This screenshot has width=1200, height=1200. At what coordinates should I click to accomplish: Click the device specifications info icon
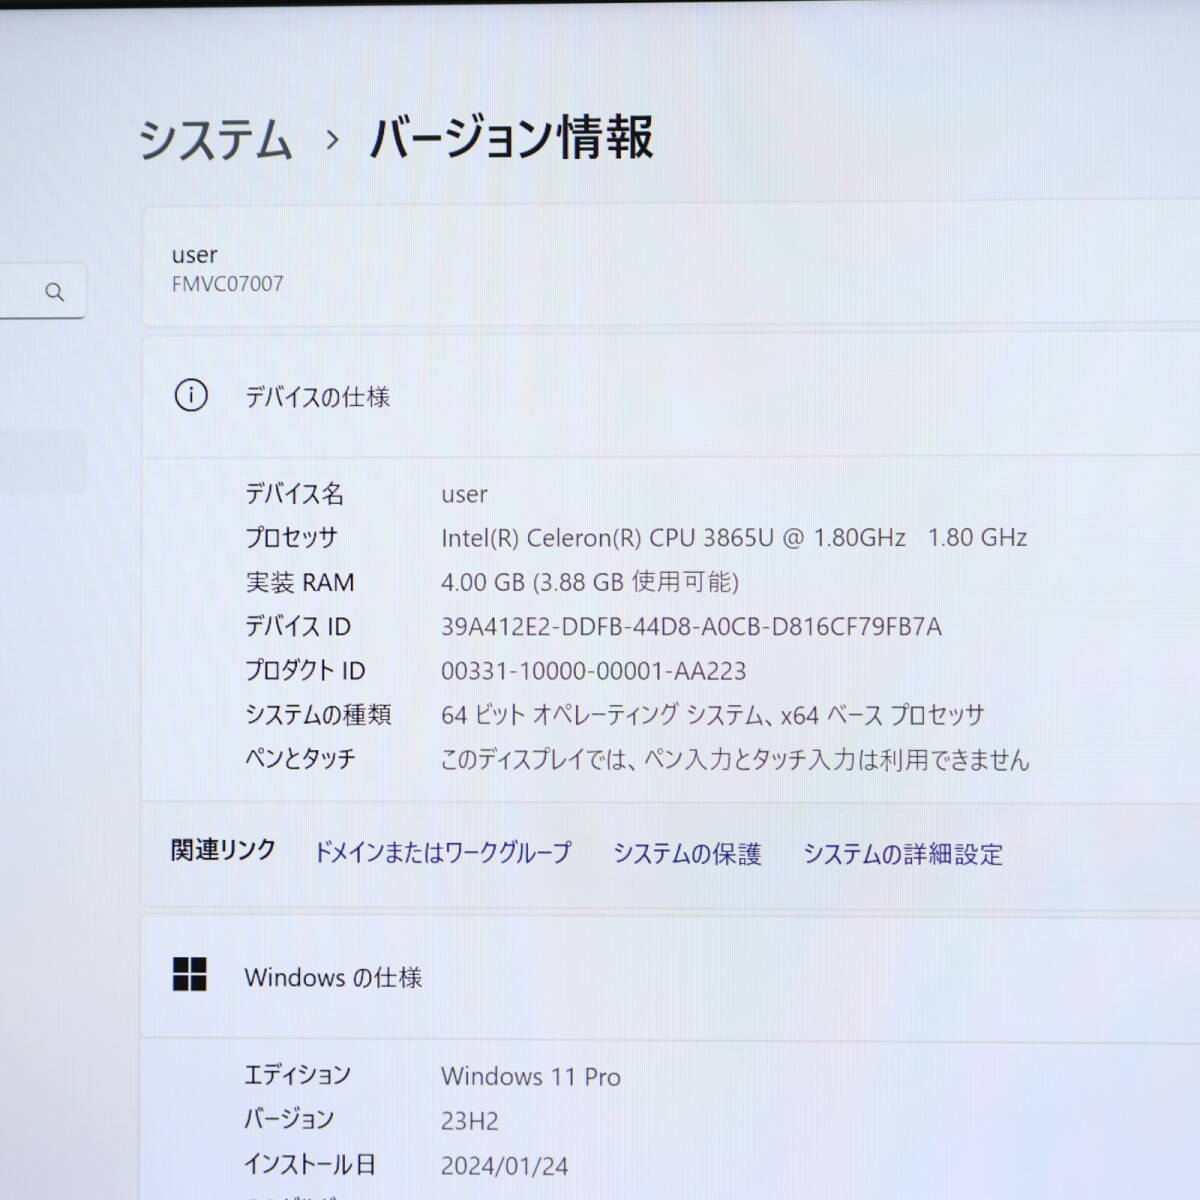pyautogui.click(x=191, y=396)
